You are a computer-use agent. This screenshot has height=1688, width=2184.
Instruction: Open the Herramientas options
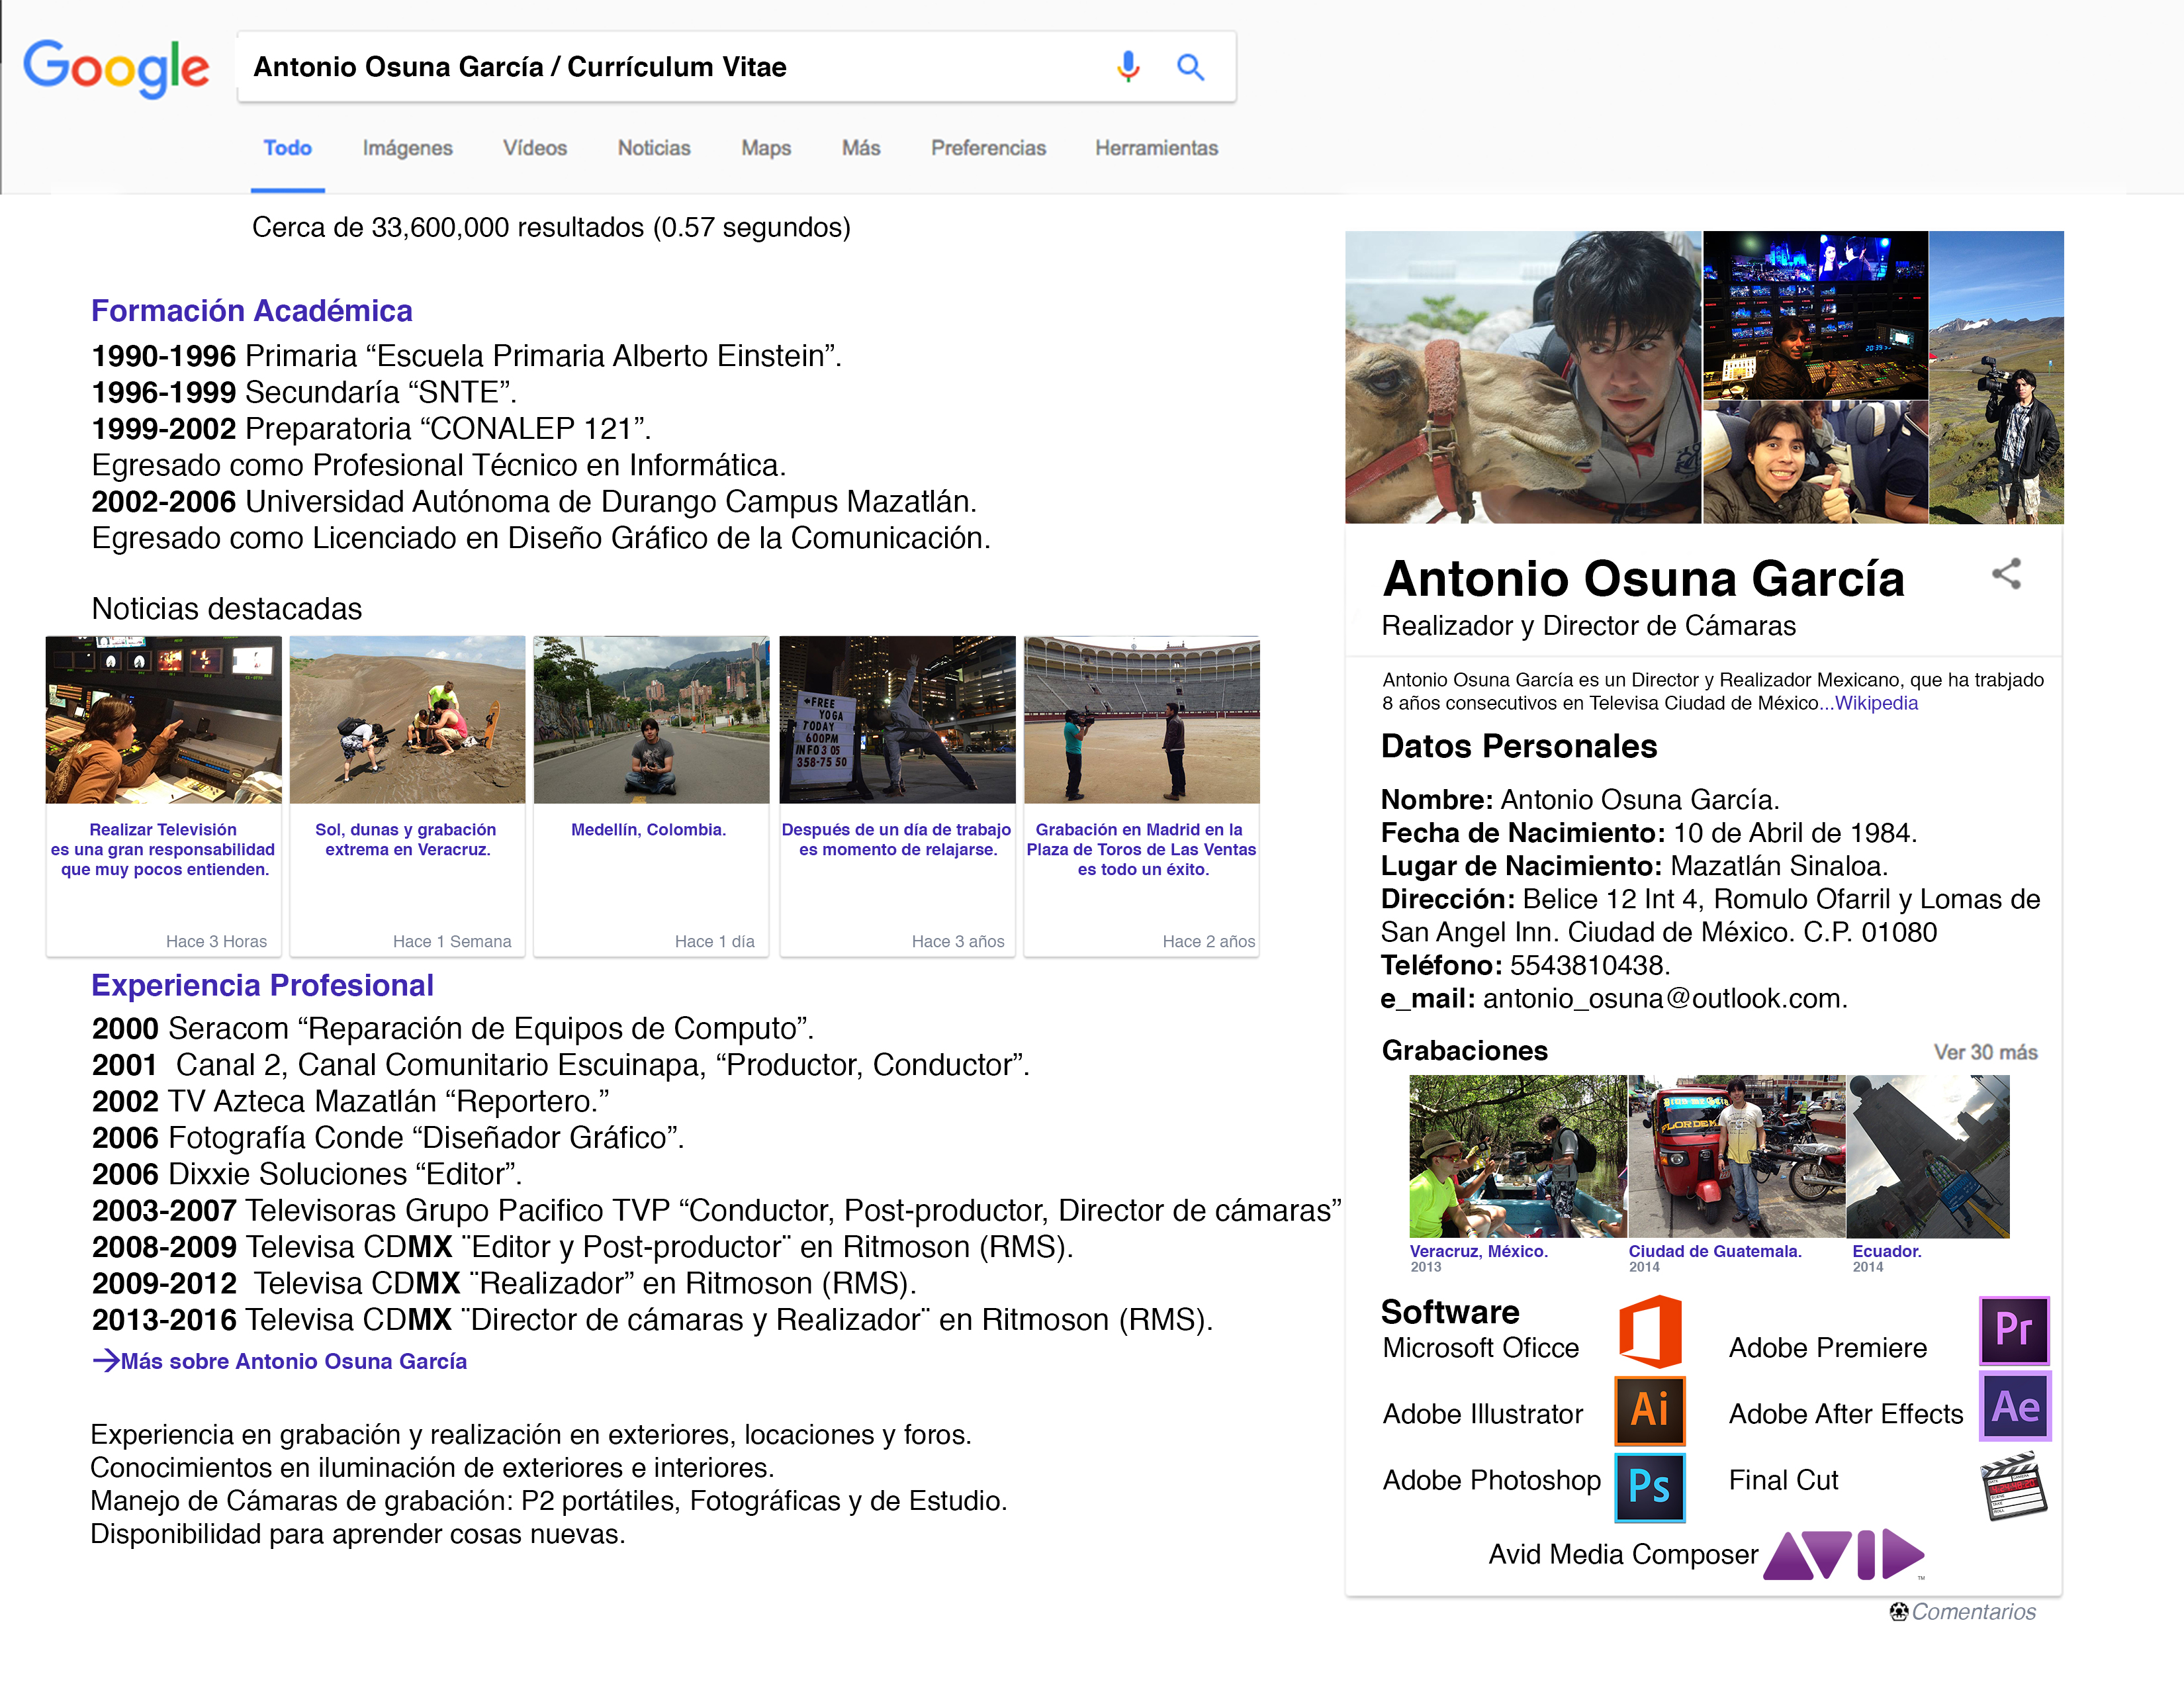(x=1156, y=148)
